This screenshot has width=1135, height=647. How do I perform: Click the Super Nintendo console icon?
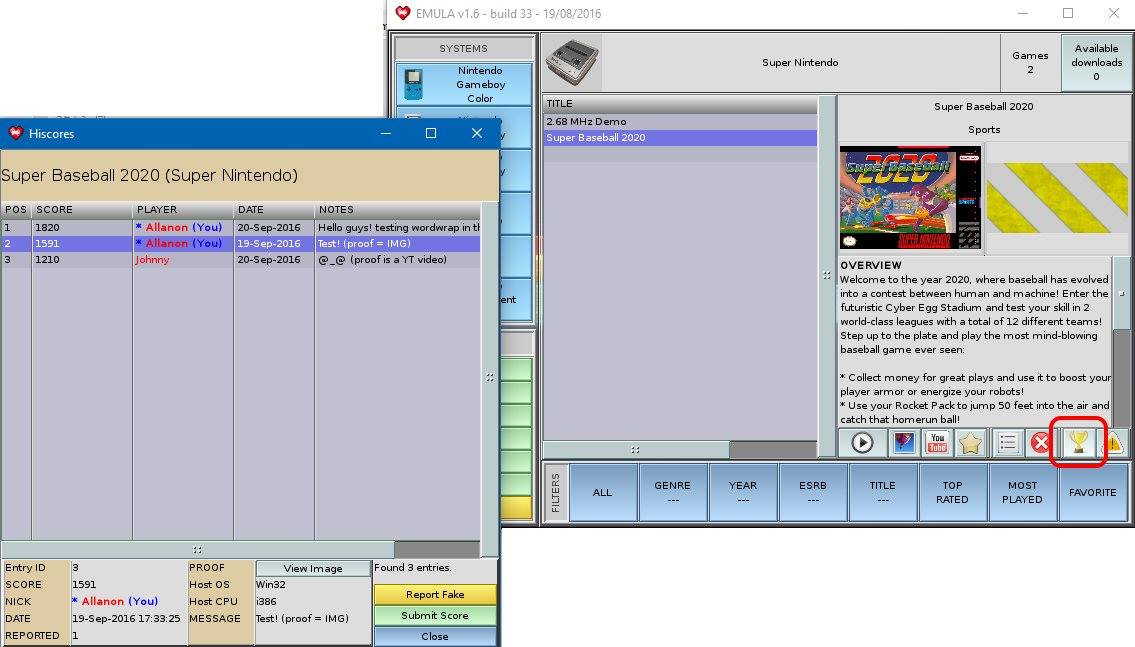pyautogui.click(x=572, y=62)
